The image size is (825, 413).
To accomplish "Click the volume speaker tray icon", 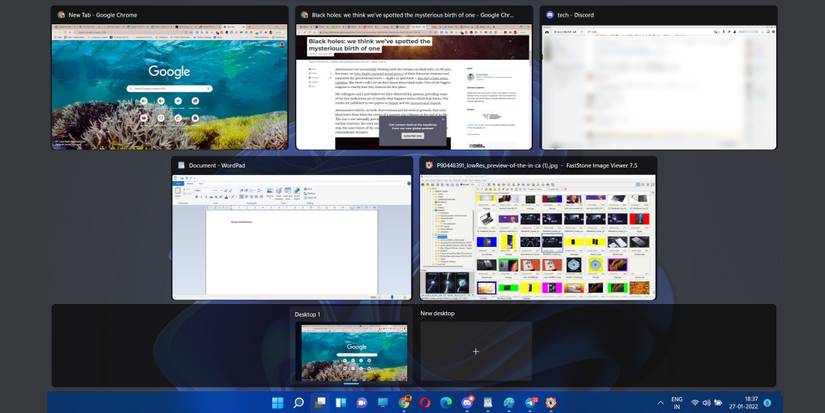I will point(706,403).
